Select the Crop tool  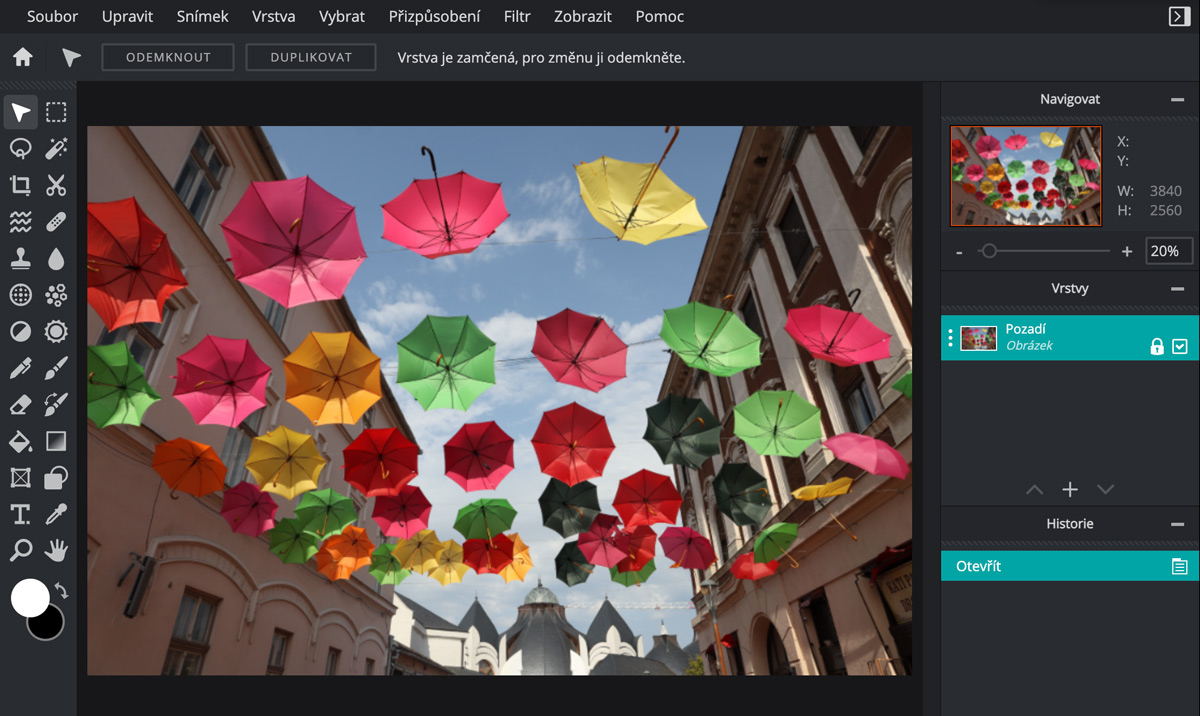(x=20, y=185)
